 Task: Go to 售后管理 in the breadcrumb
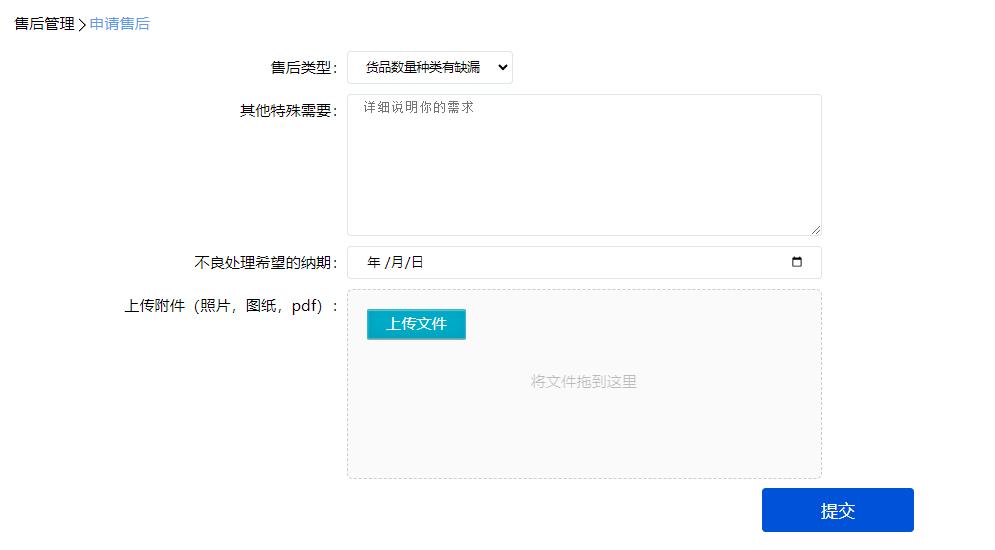pos(44,24)
